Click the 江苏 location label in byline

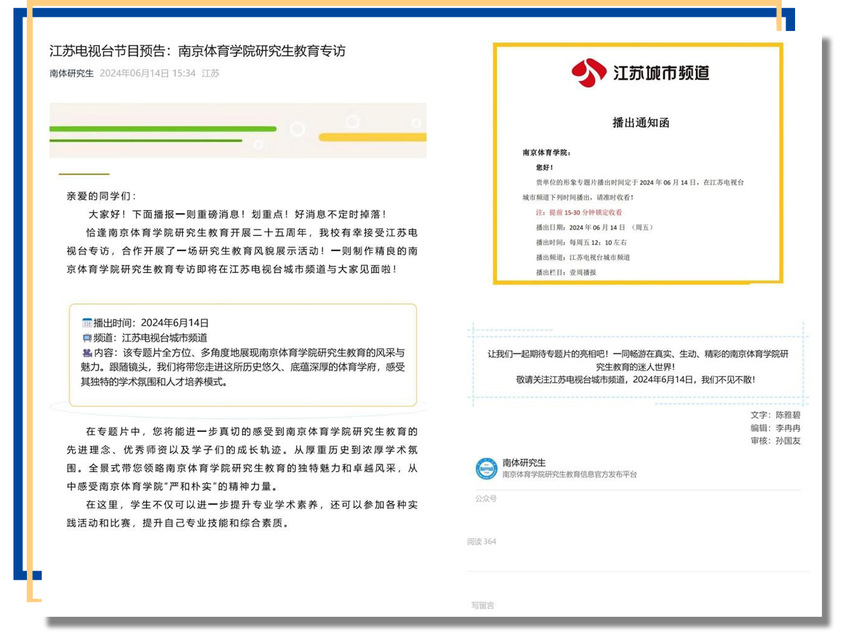pyautogui.click(x=210, y=73)
